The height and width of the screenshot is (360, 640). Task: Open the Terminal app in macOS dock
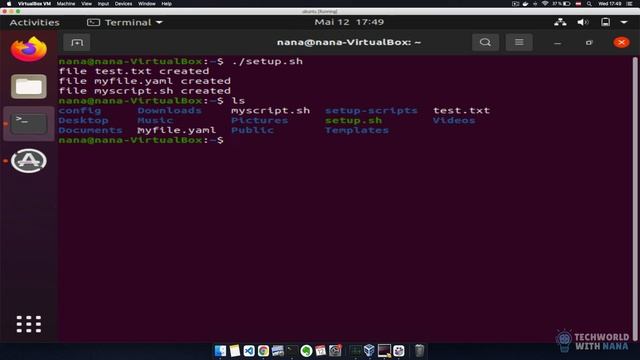(x=292, y=351)
